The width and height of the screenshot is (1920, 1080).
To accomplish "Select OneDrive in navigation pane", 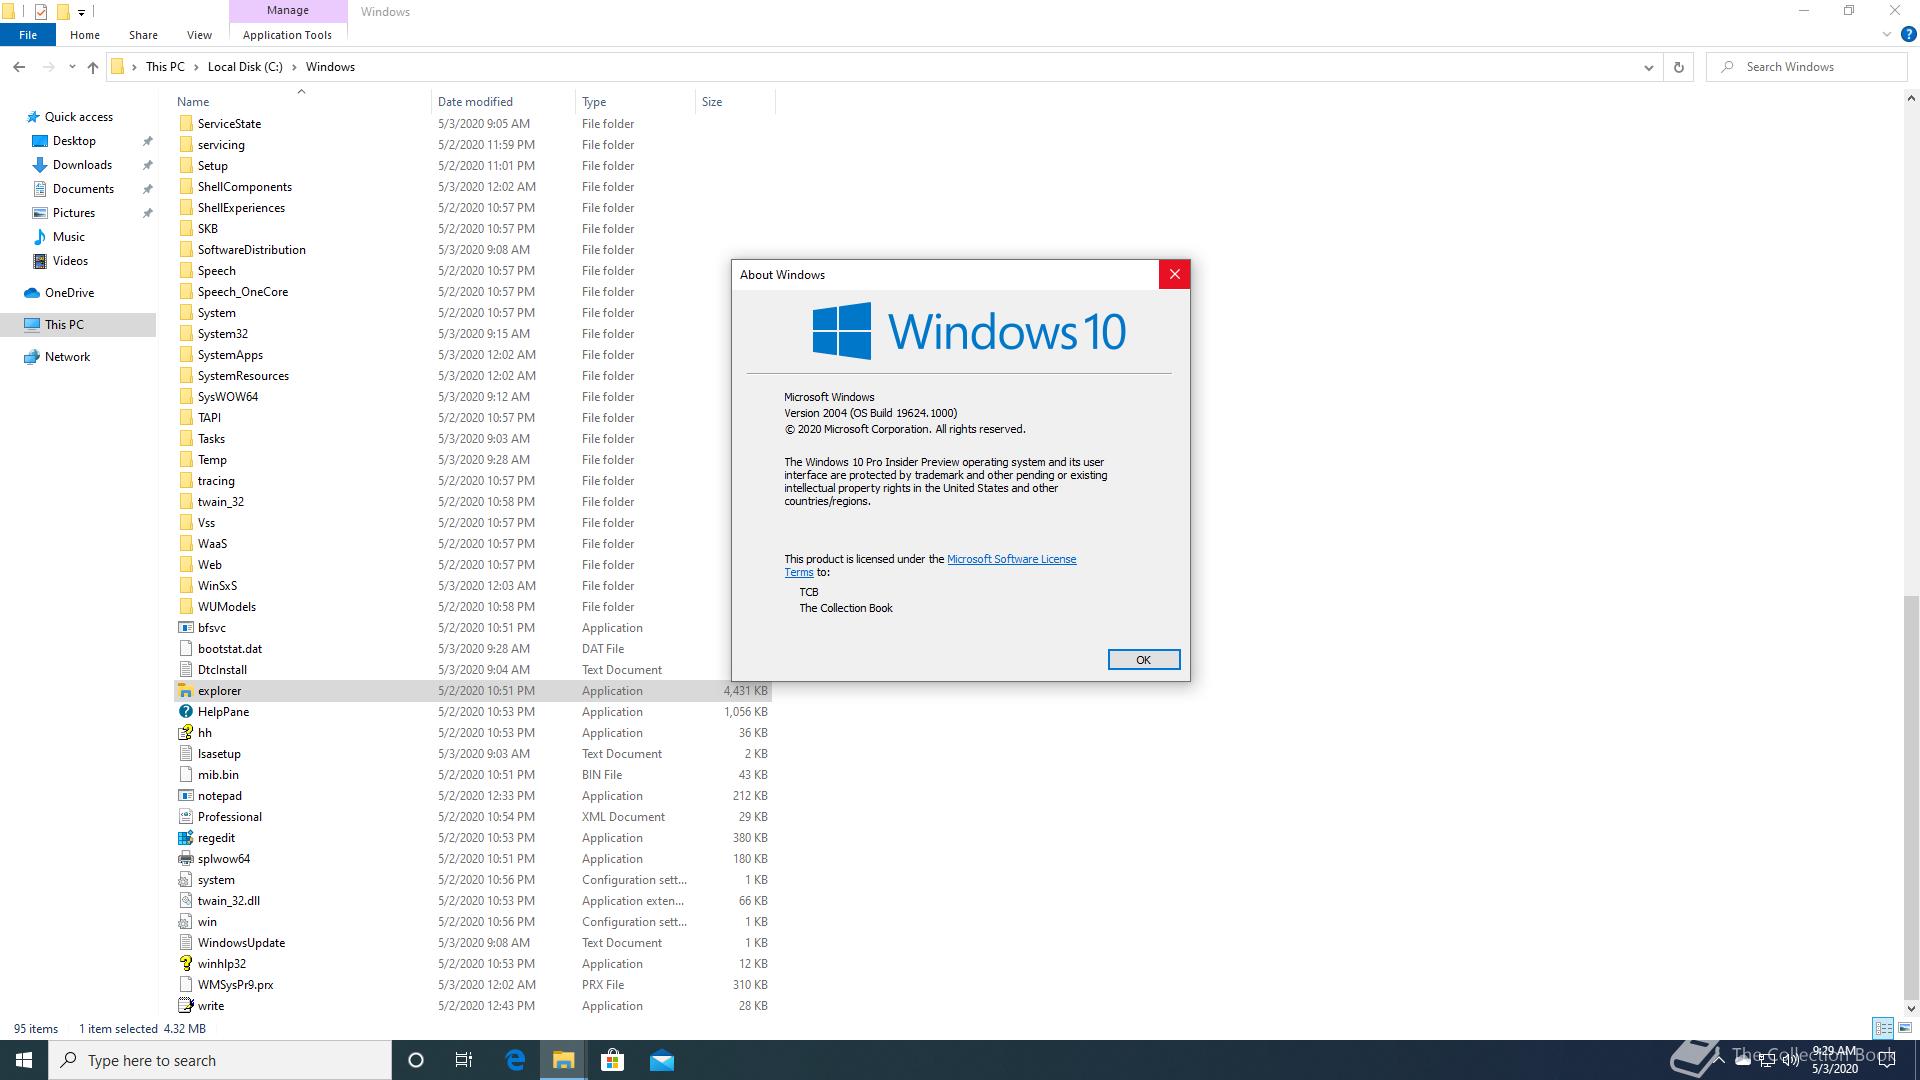I will [x=69, y=293].
